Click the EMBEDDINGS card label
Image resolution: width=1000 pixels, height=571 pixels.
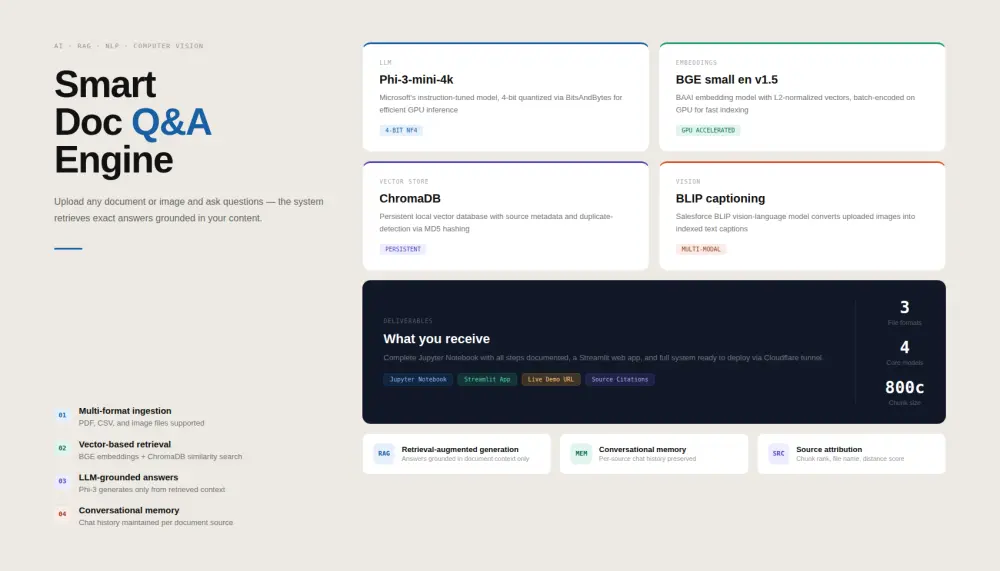pyautogui.click(x=696, y=63)
